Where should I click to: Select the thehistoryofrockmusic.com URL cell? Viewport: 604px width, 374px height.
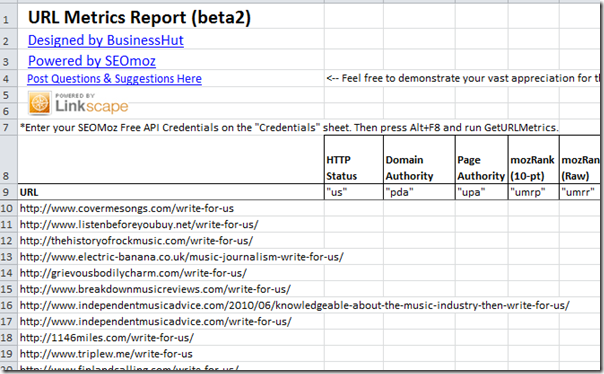171,241
